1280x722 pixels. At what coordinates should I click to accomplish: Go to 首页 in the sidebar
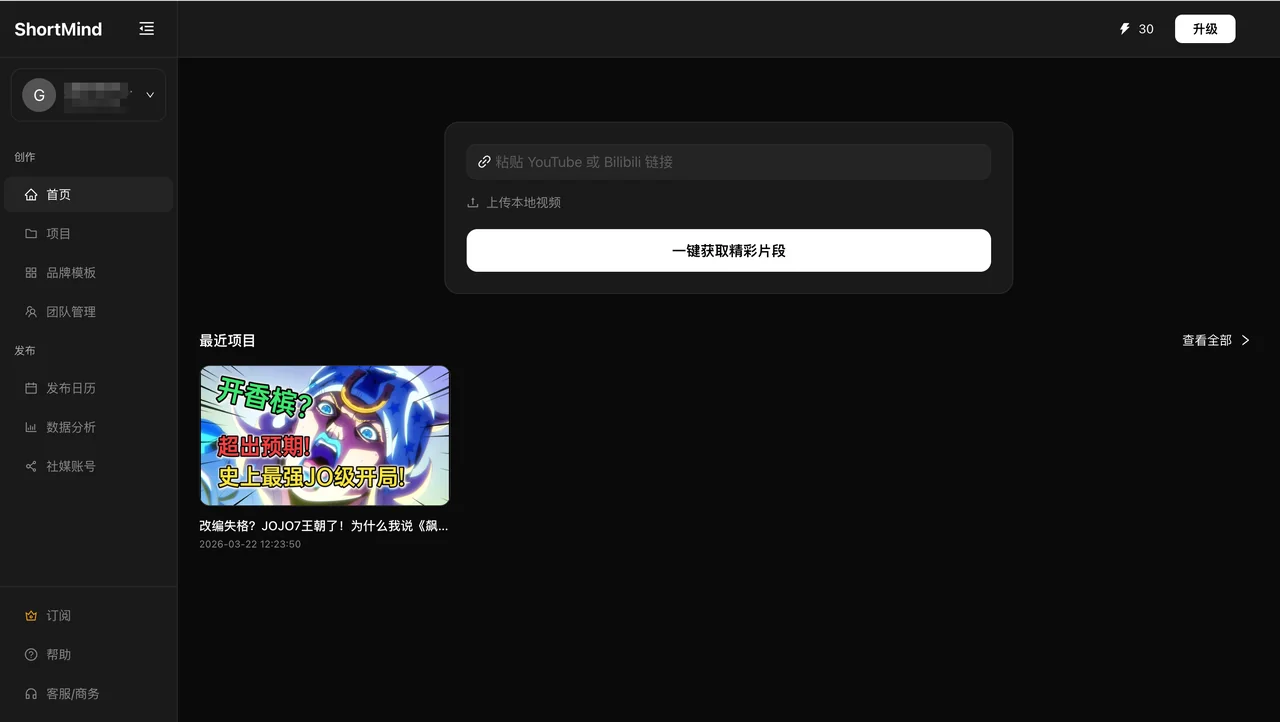(x=89, y=195)
